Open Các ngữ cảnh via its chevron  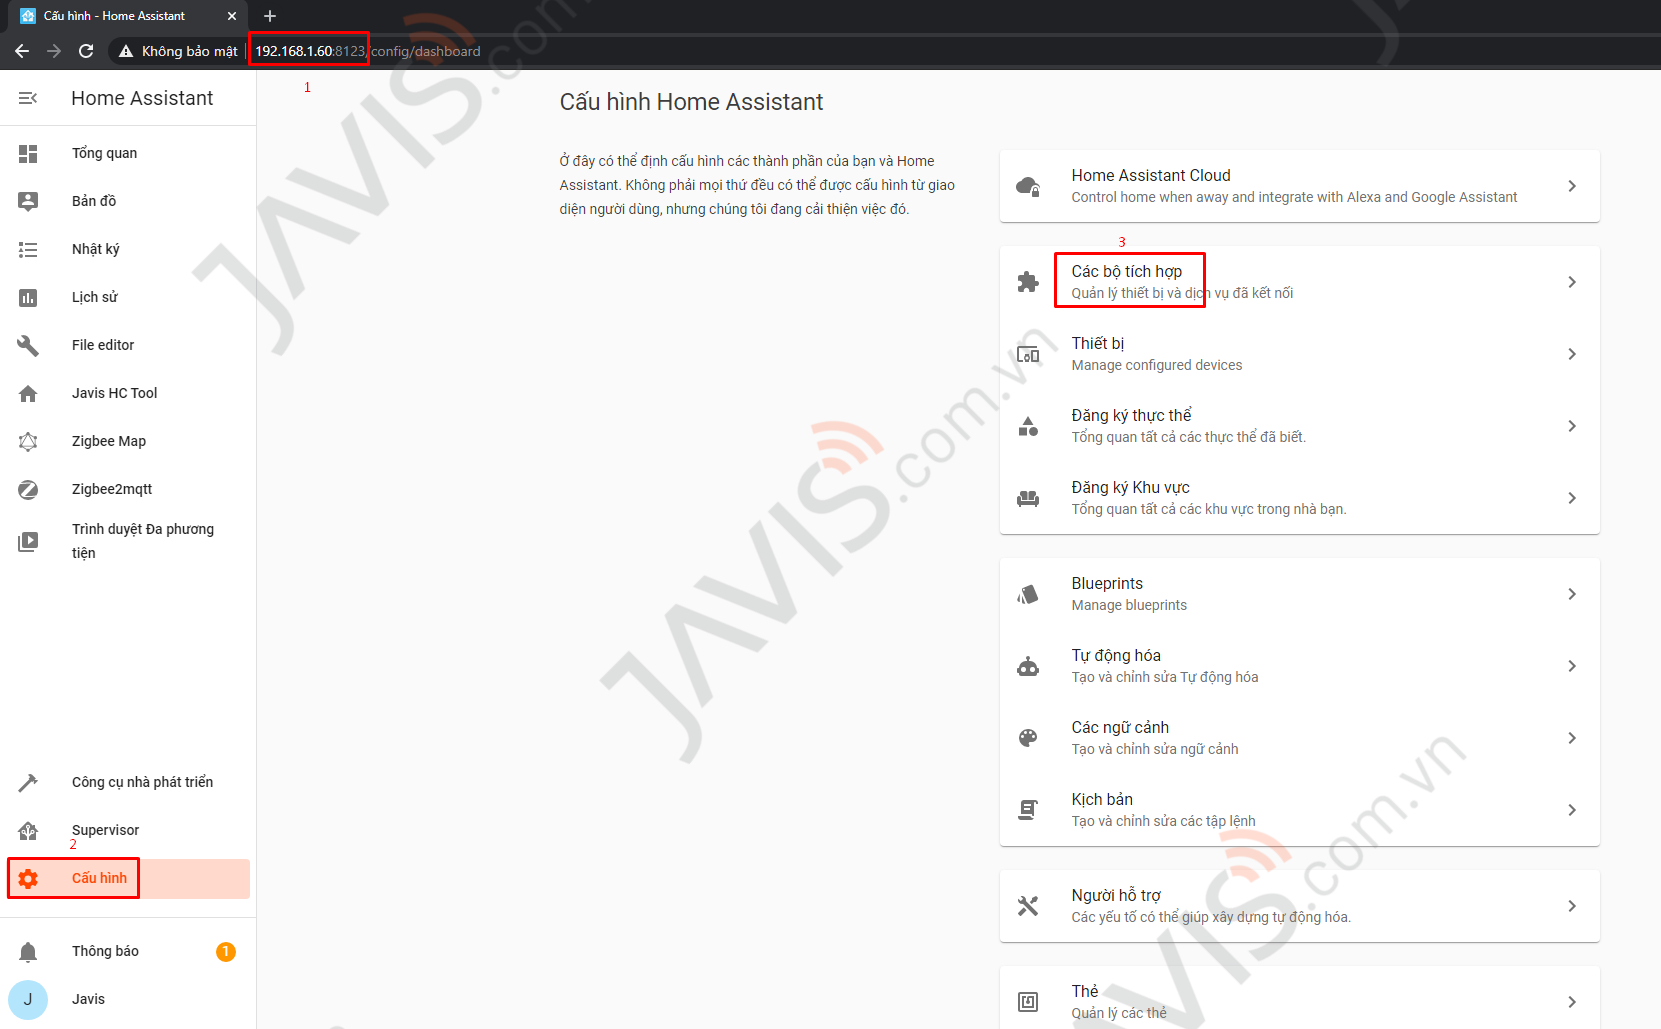(x=1572, y=738)
